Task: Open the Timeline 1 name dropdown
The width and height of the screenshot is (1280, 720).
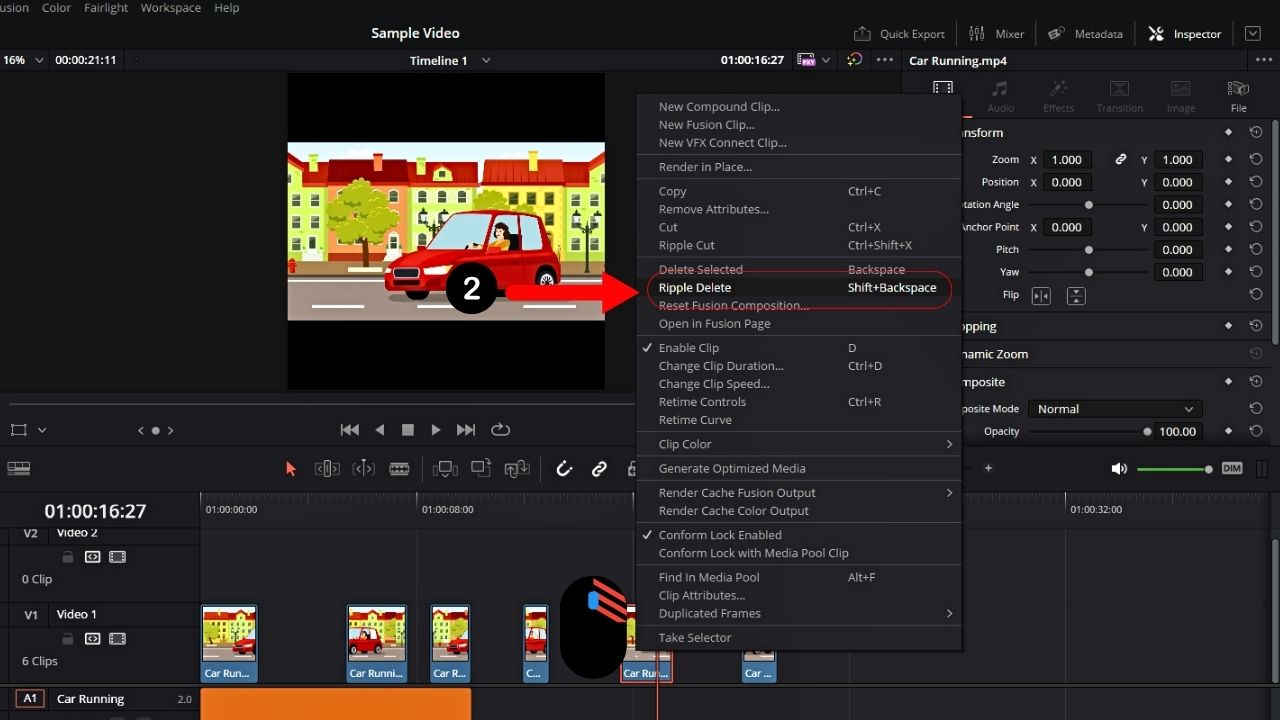Action: click(450, 60)
